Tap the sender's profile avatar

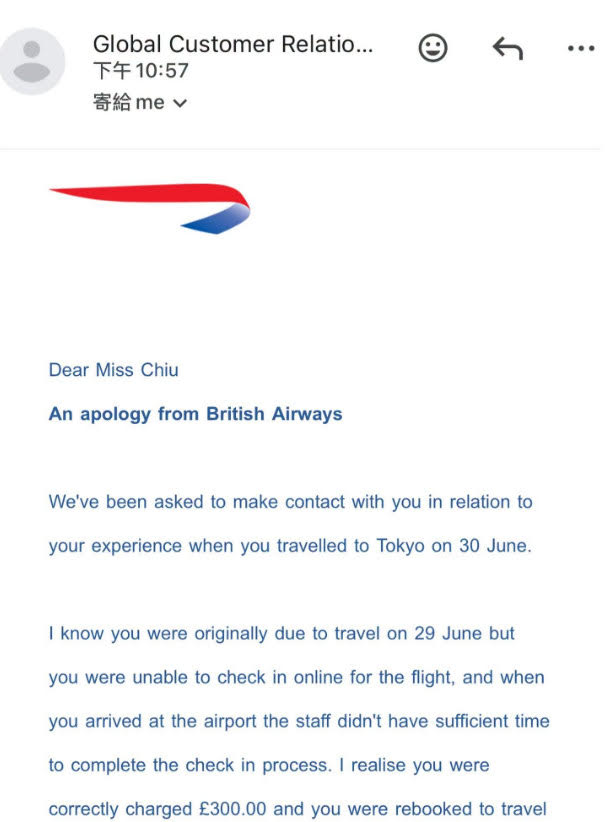31,61
